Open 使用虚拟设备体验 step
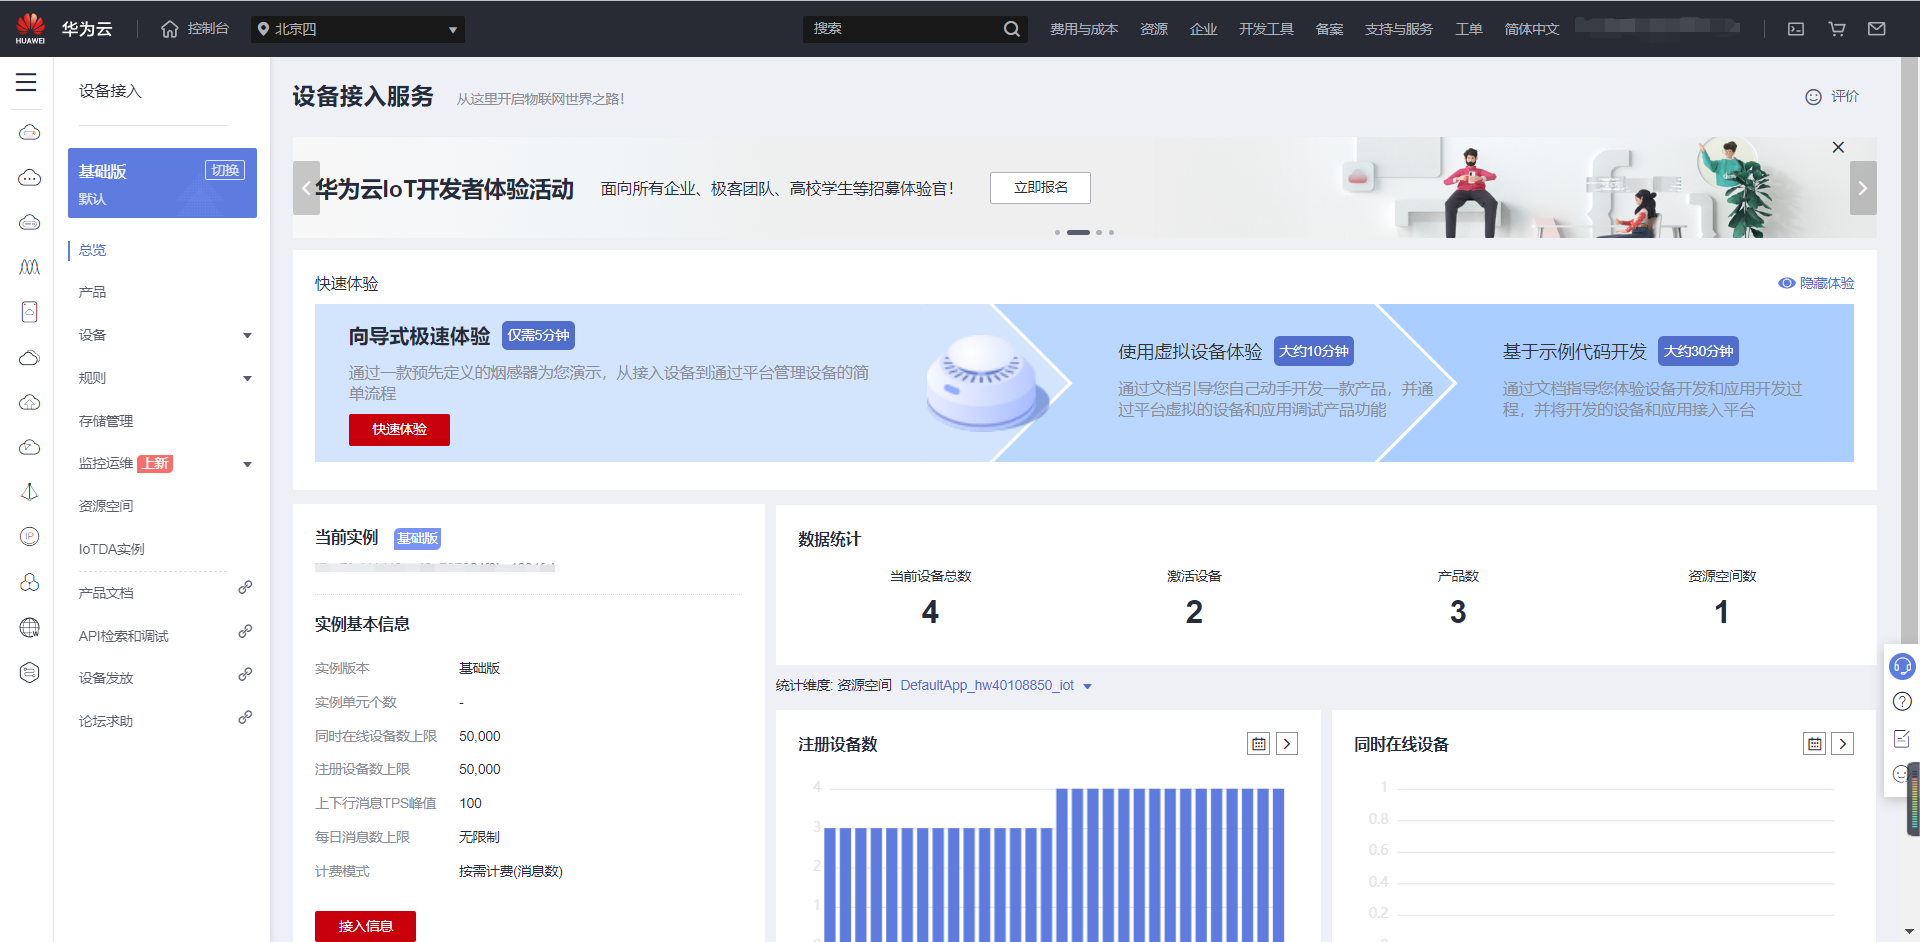Viewport: 1920px width, 942px height. click(1190, 352)
